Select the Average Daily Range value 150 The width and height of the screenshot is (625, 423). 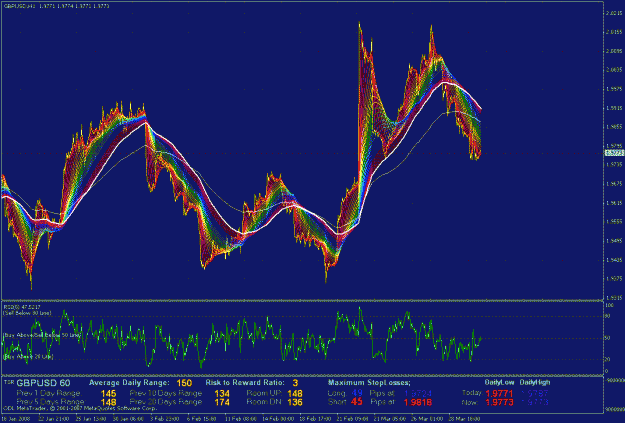[184, 383]
